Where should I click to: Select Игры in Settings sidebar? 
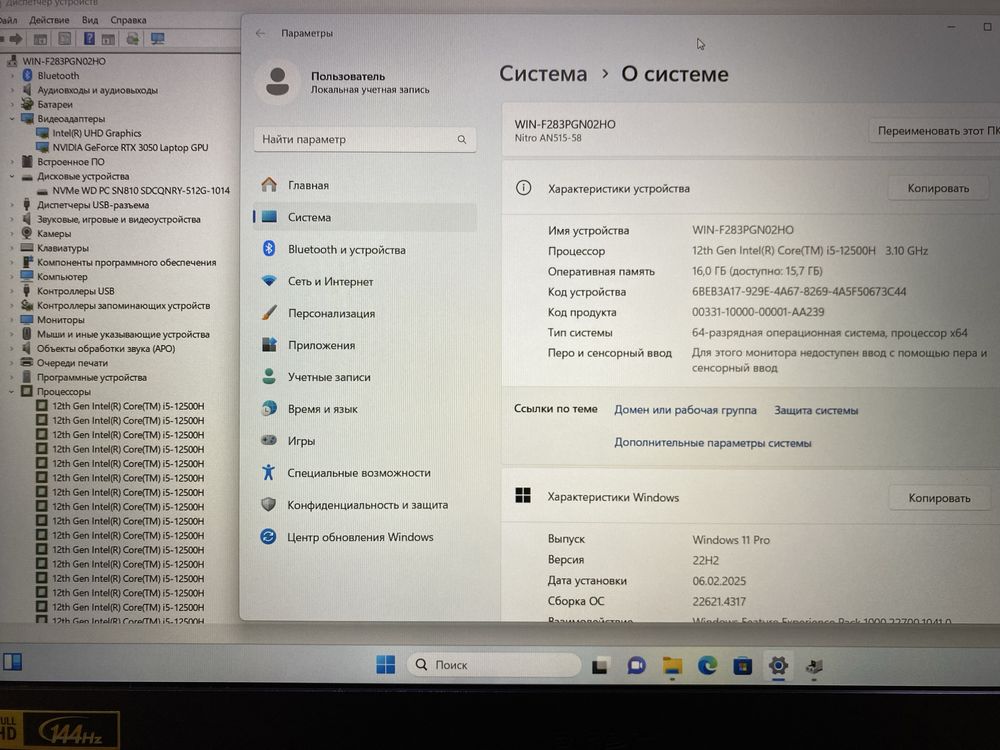(x=365, y=441)
